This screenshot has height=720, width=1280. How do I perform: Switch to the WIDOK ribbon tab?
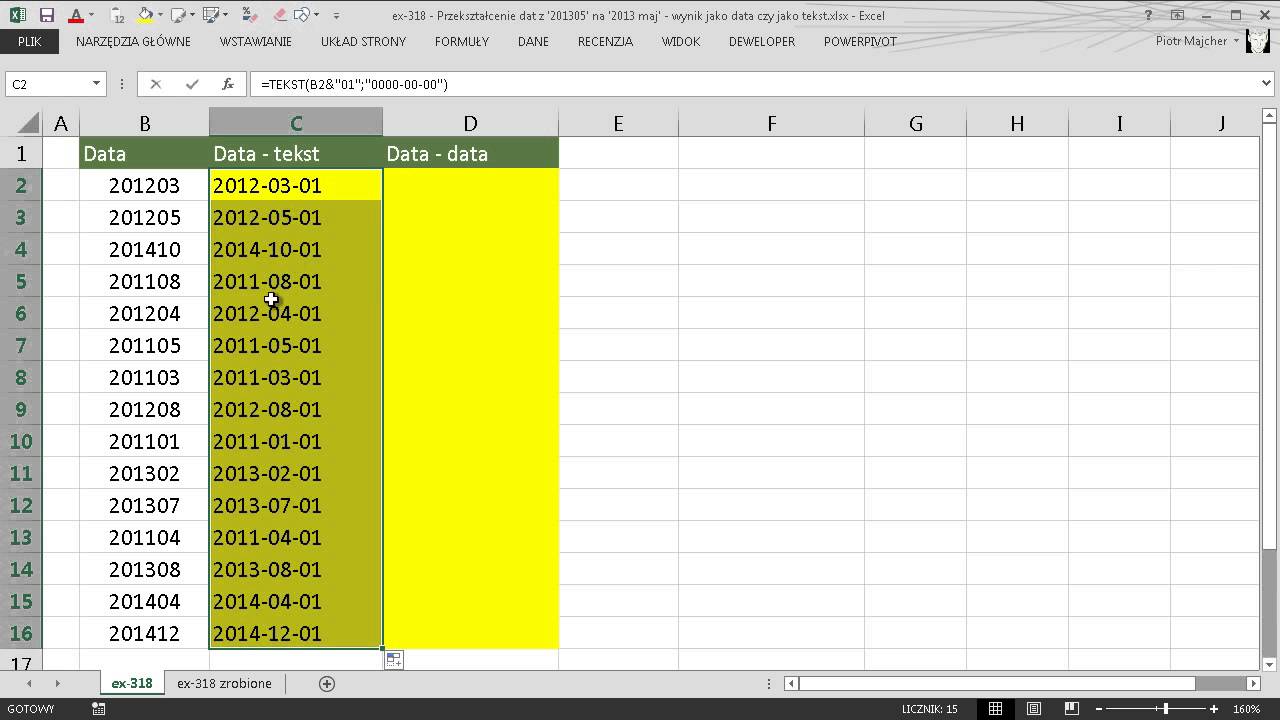681,42
